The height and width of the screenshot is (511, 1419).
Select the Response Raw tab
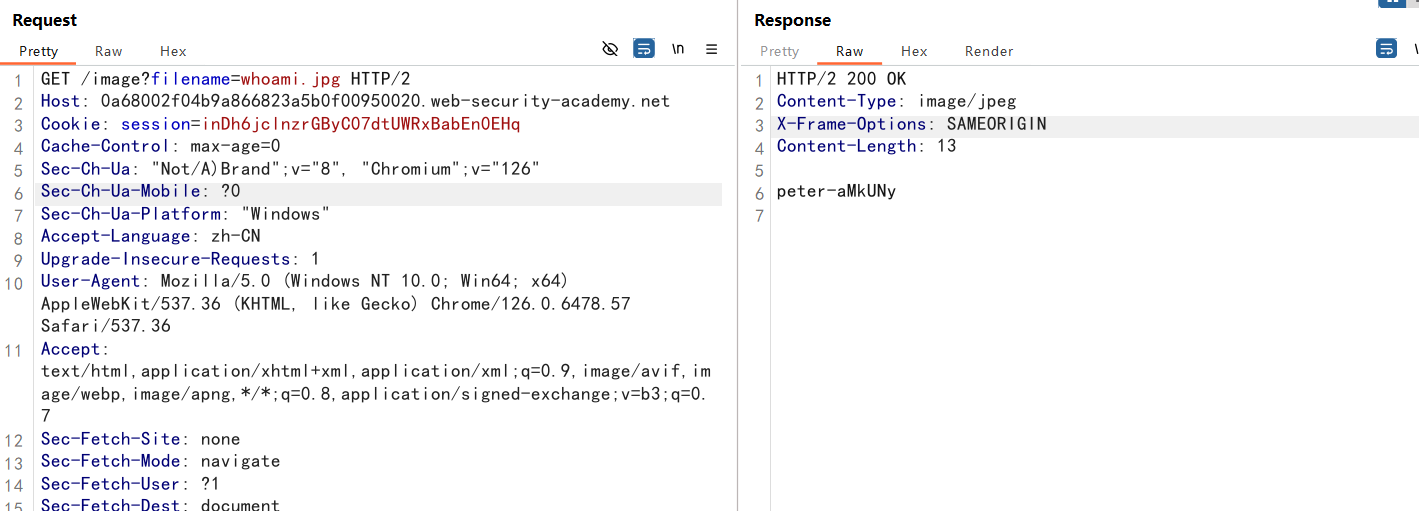pyautogui.click(x=849, y=51)
